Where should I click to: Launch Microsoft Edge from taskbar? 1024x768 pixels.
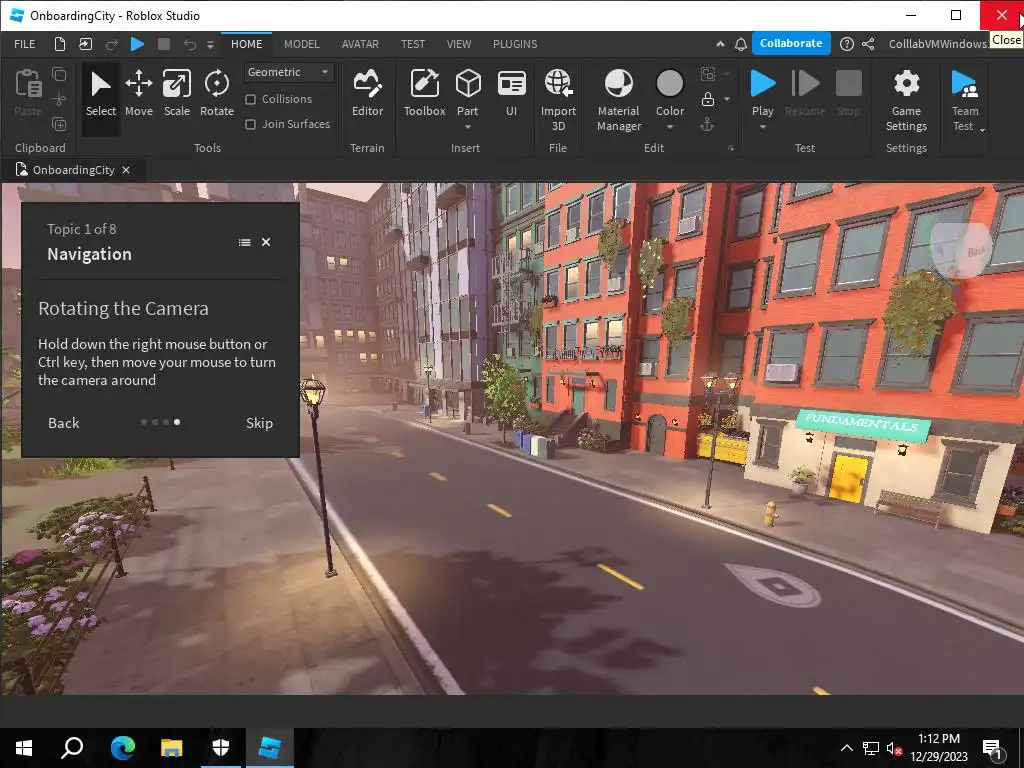point(122,748)
